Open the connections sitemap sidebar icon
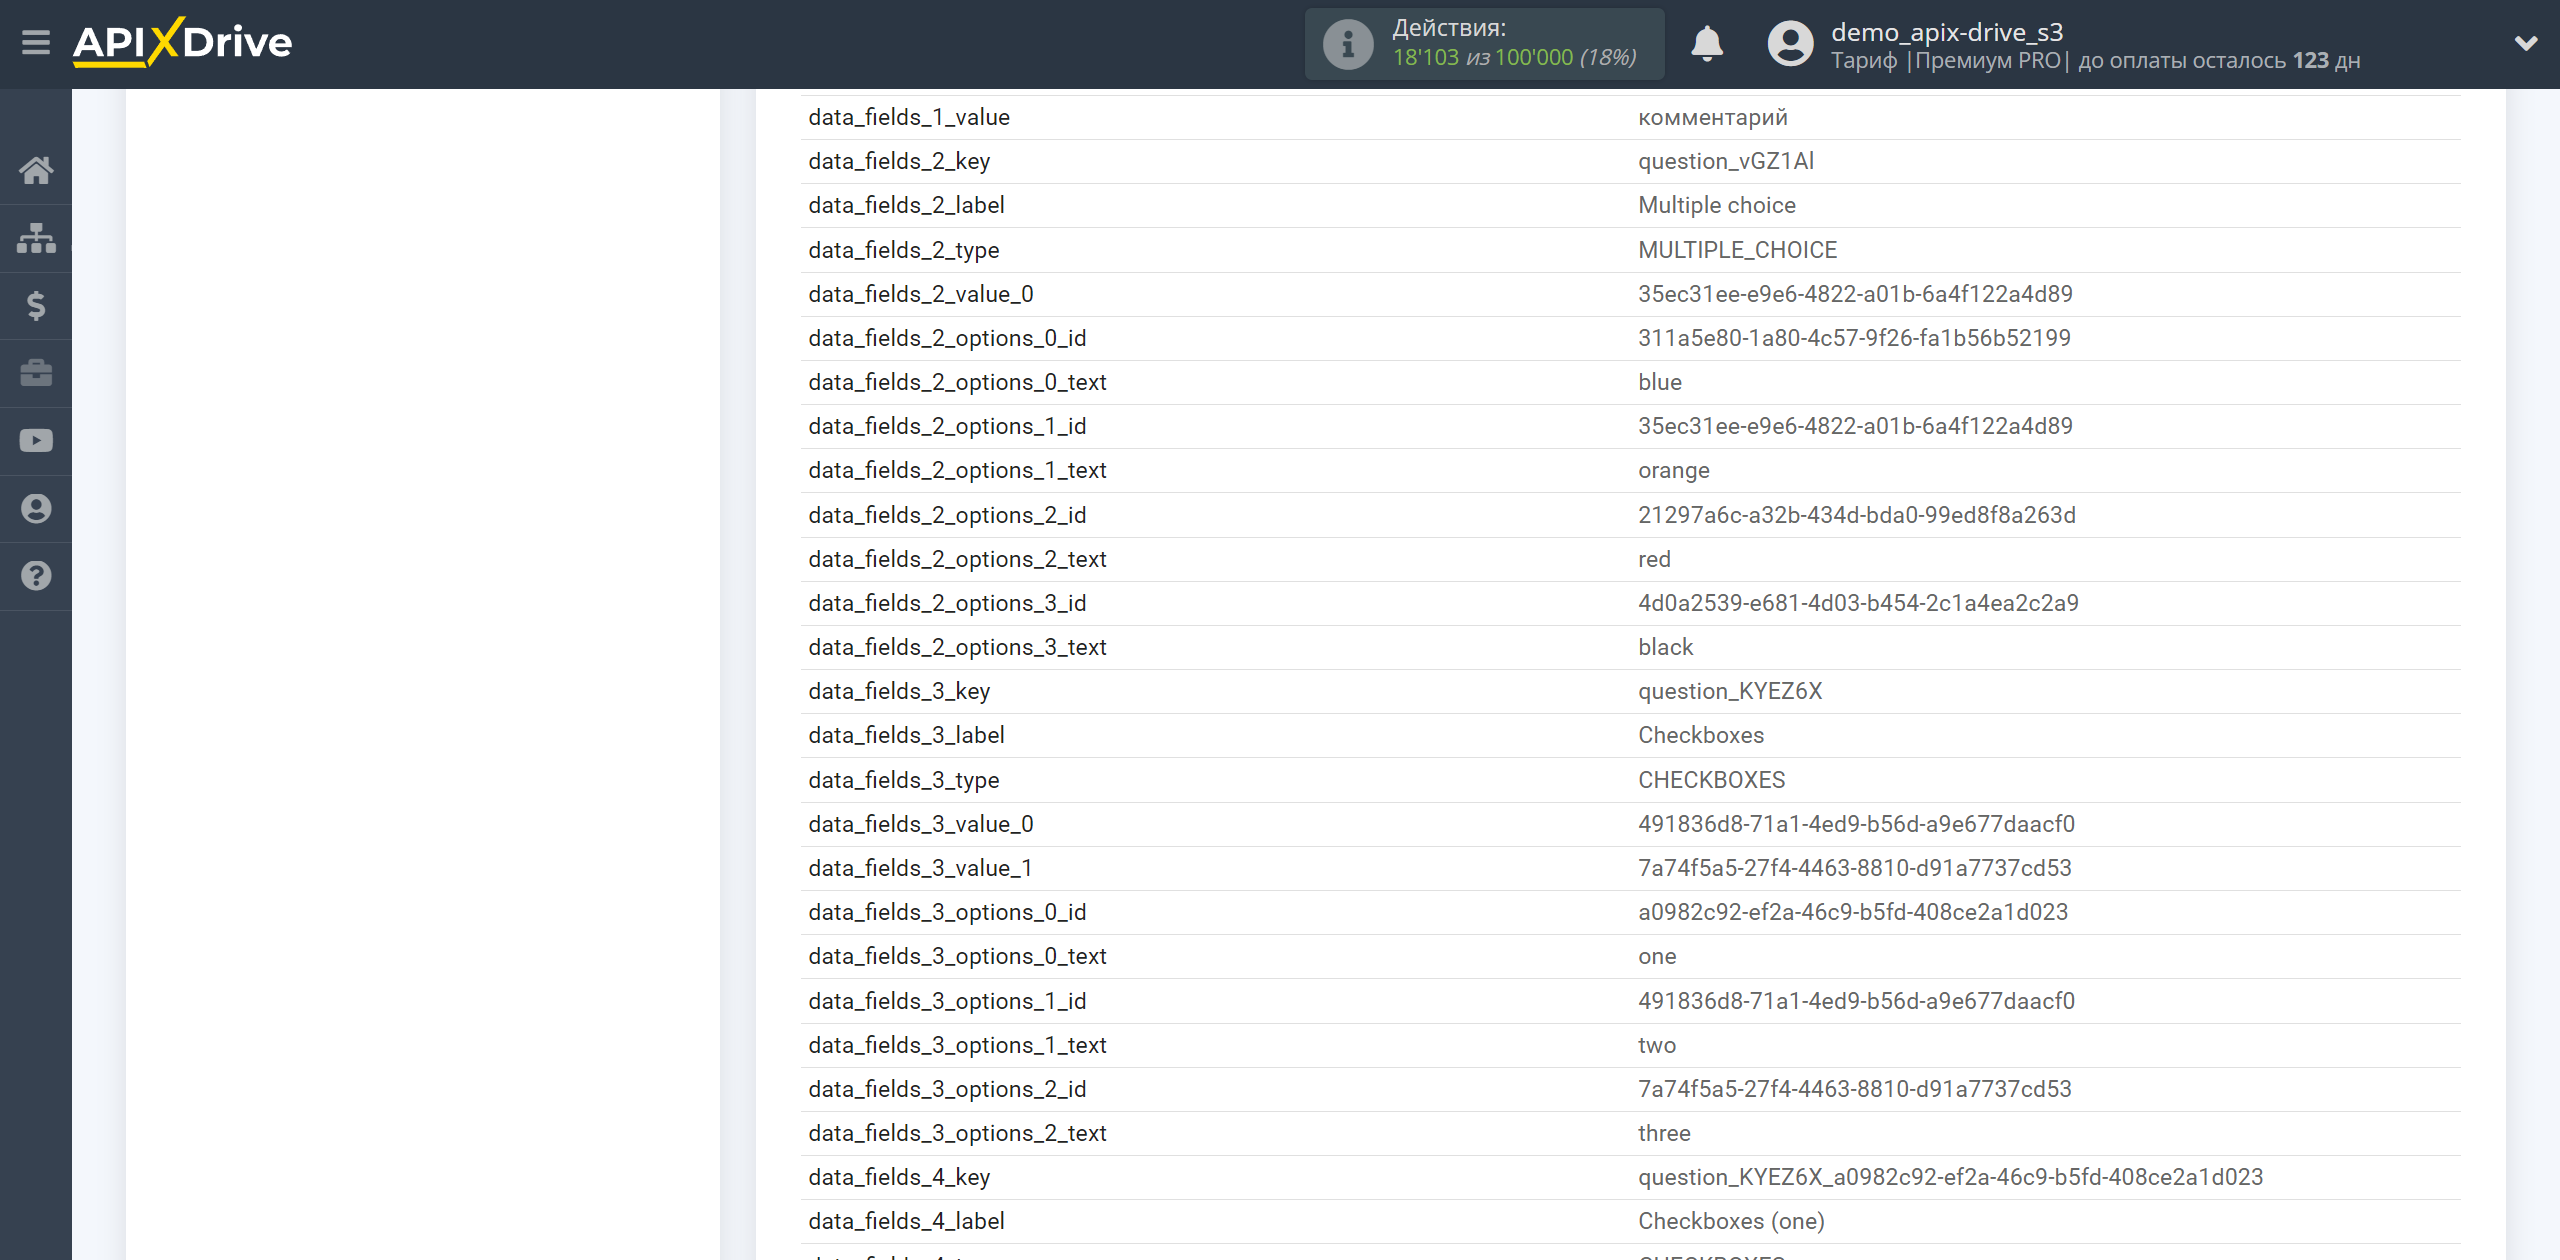 pos(36,238)
